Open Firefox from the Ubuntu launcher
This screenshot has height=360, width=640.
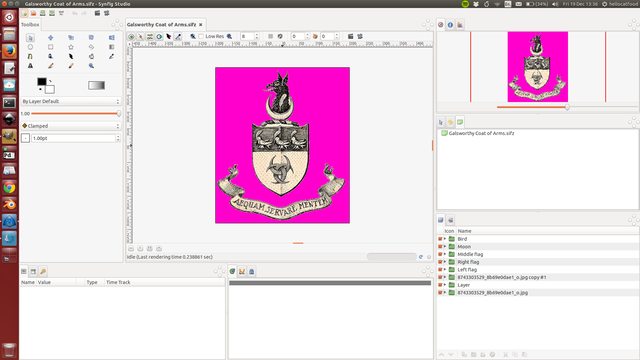tap(9, 51)
